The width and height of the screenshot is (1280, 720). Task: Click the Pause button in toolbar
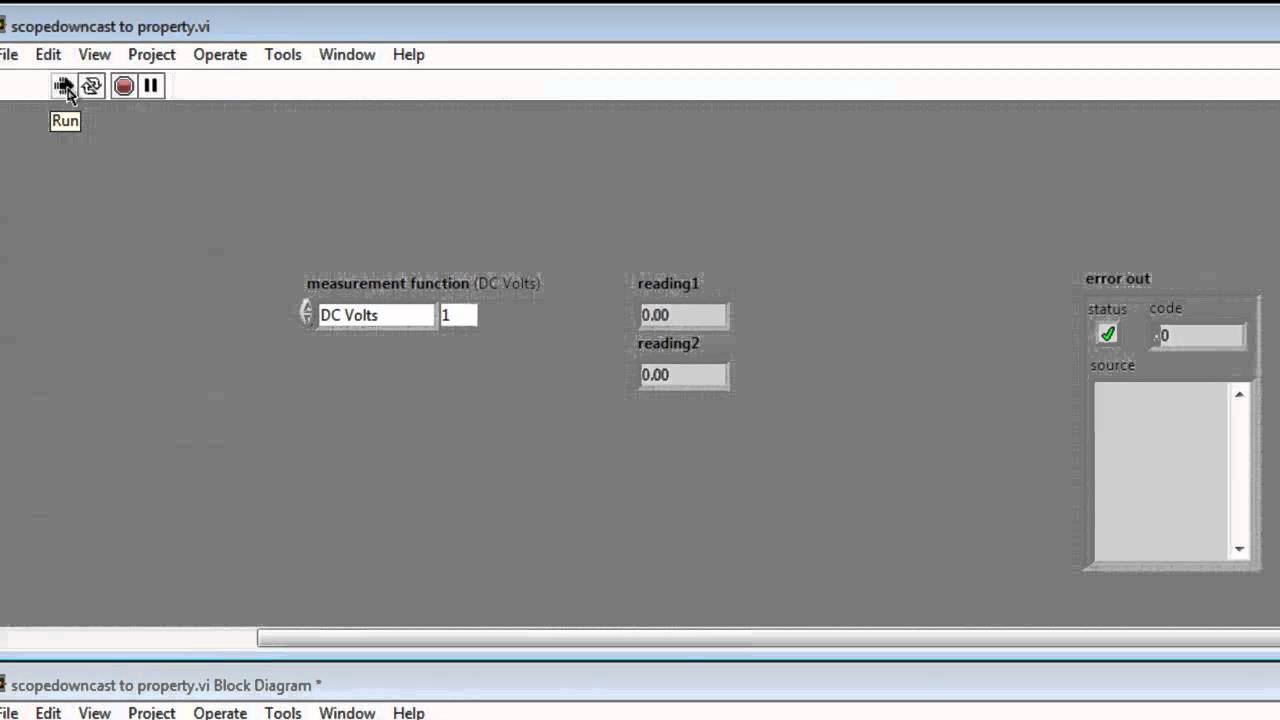click(x=151, y=86)
